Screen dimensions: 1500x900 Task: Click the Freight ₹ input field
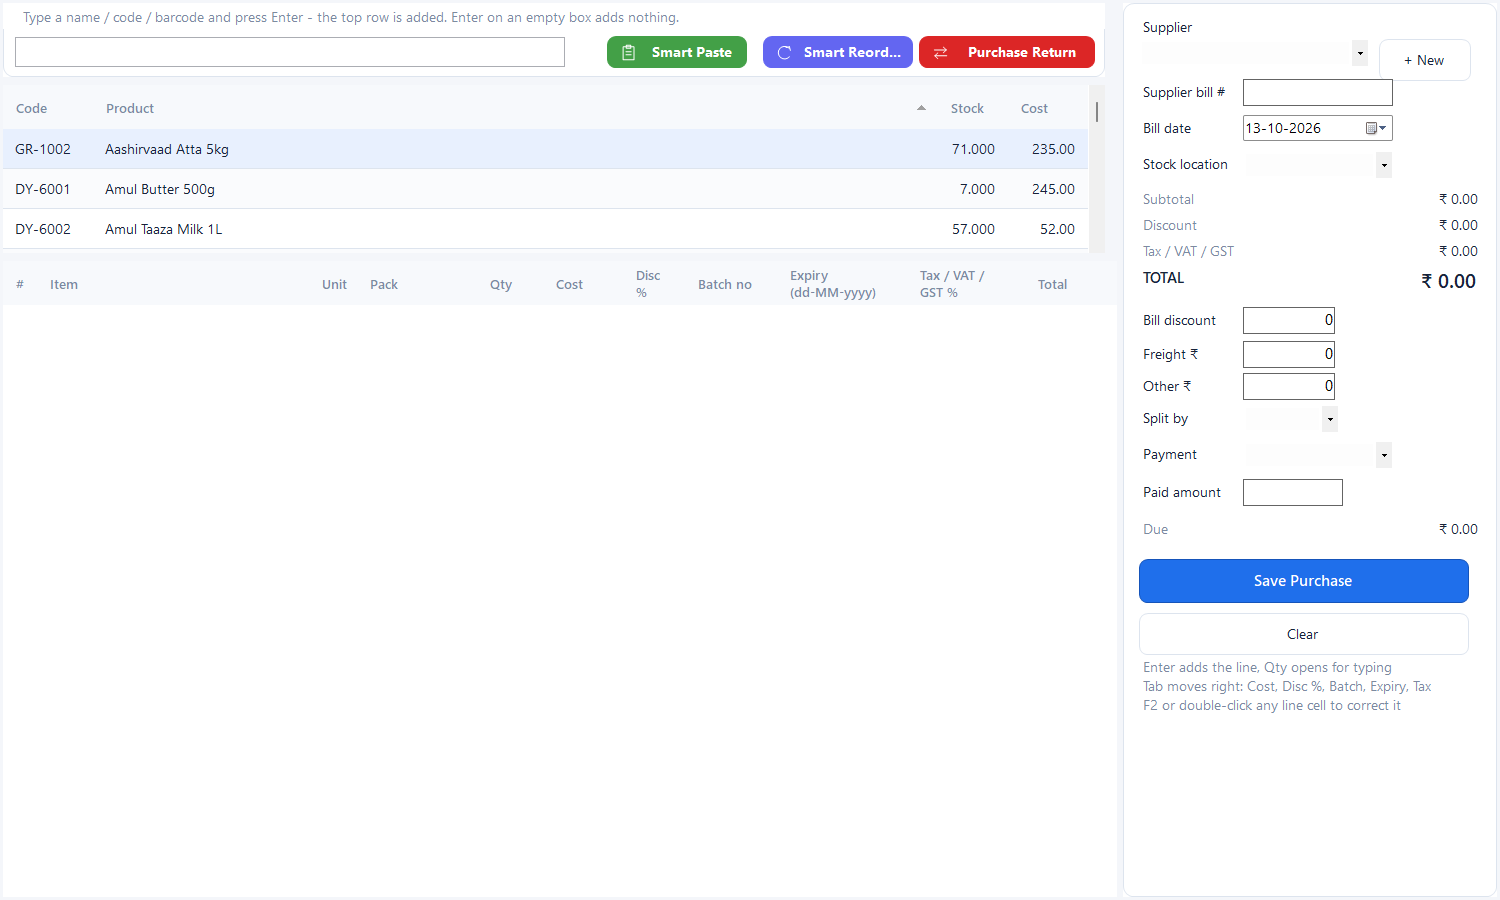tap(1289, 354)
